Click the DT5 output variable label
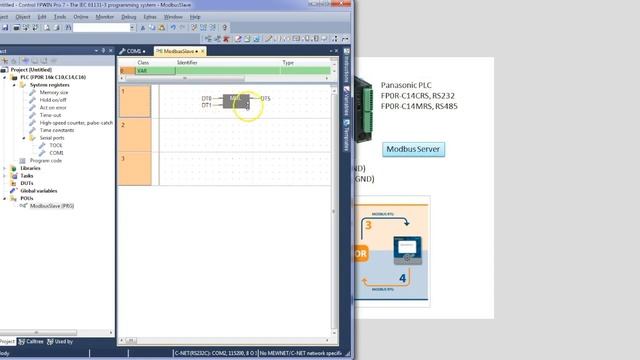The width and height of the screenshot is (640, 360). [x=265, y=98]
